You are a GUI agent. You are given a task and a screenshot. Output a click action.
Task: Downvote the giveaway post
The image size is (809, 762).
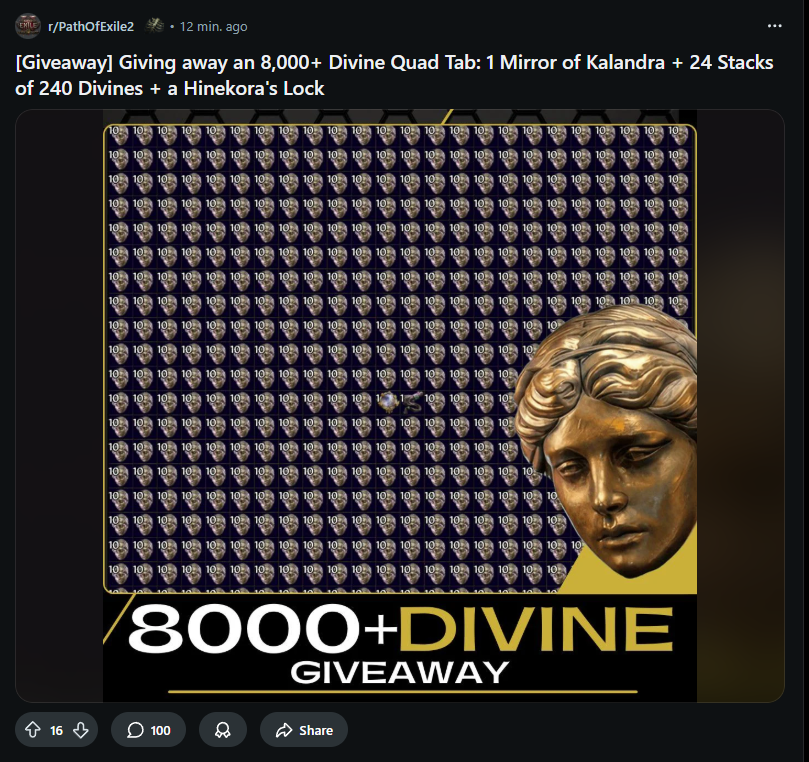[x=80, y=729]
